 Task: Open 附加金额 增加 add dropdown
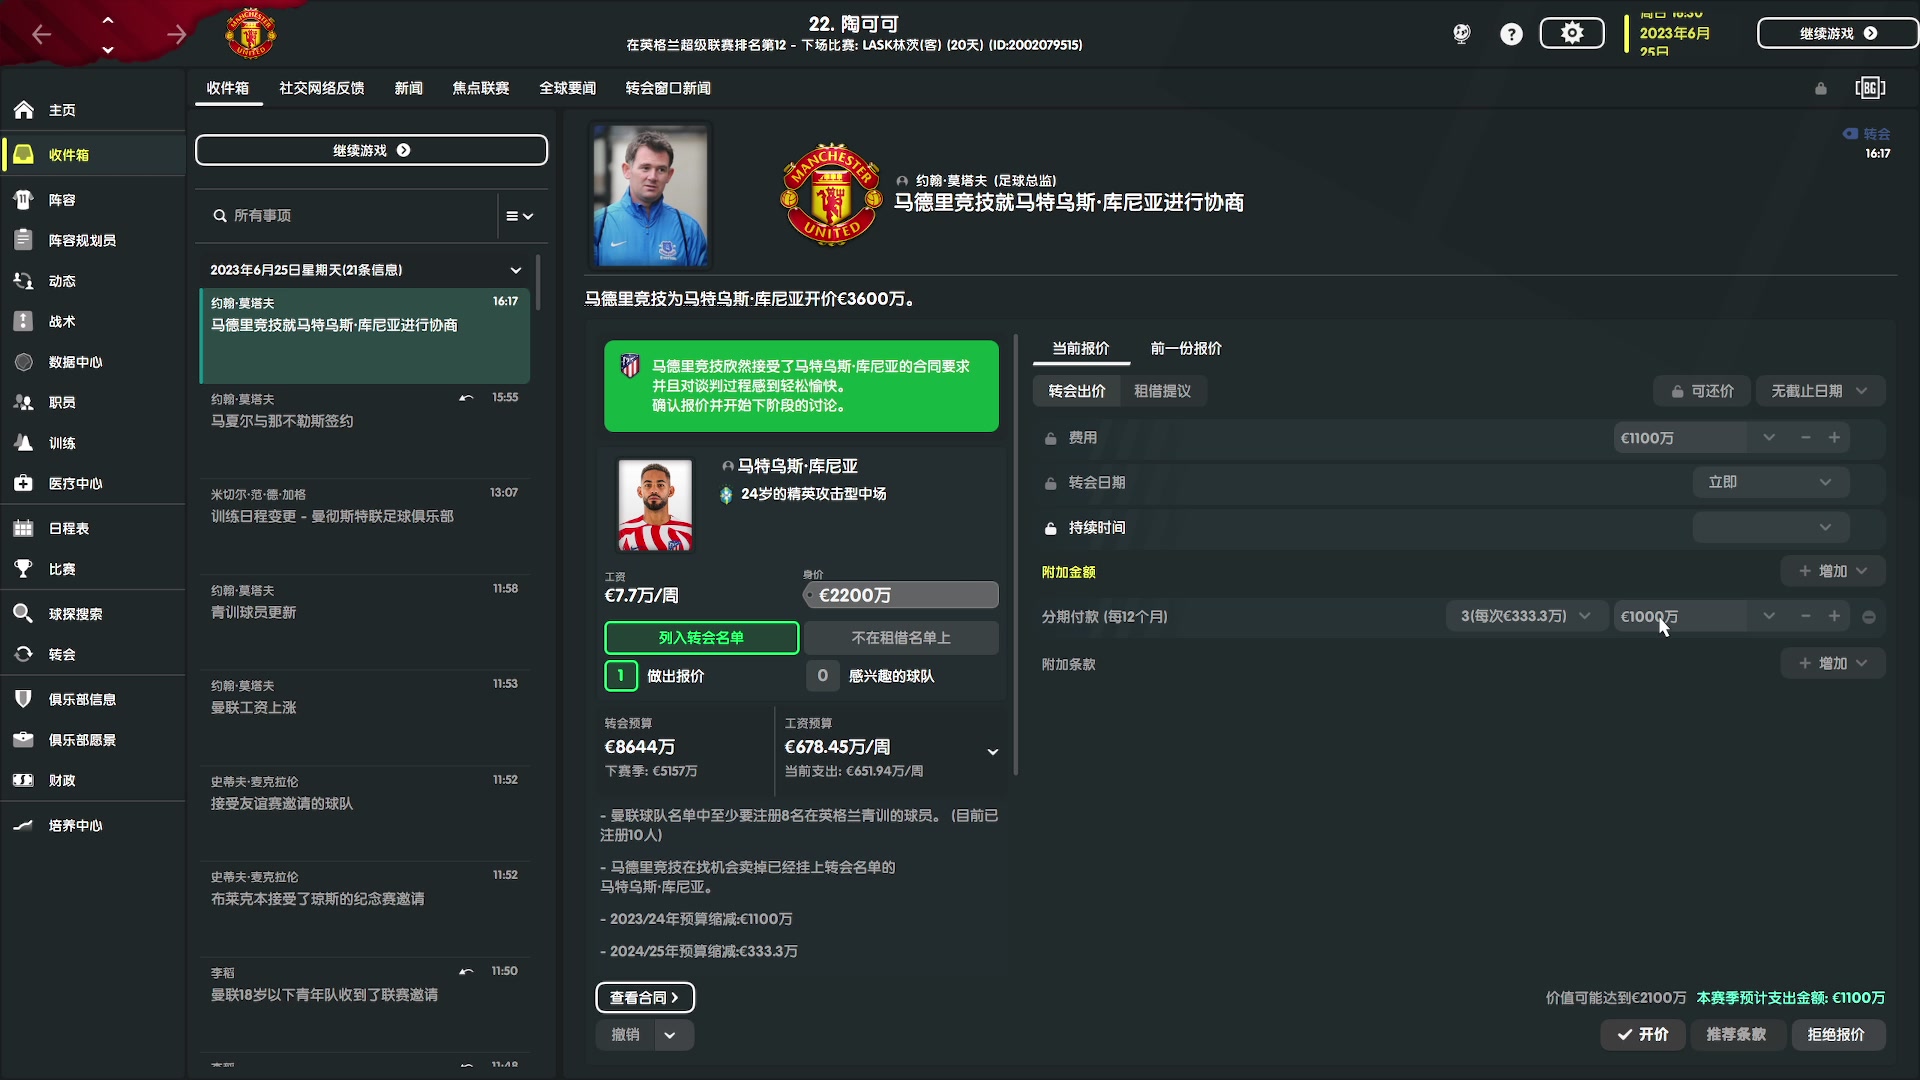[x=1832, y=571]
